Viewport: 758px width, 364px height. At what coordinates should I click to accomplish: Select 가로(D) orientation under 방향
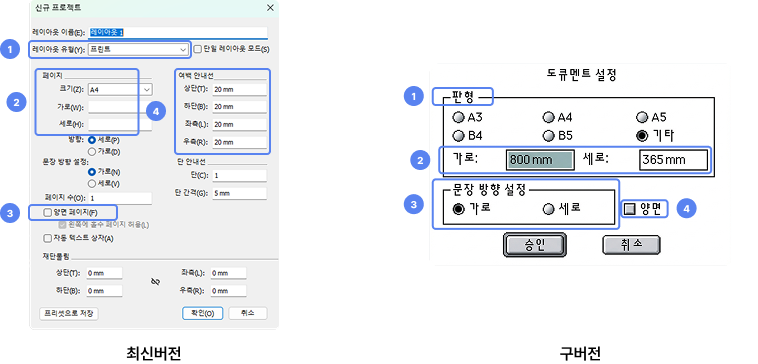click(x=91, y=151)
